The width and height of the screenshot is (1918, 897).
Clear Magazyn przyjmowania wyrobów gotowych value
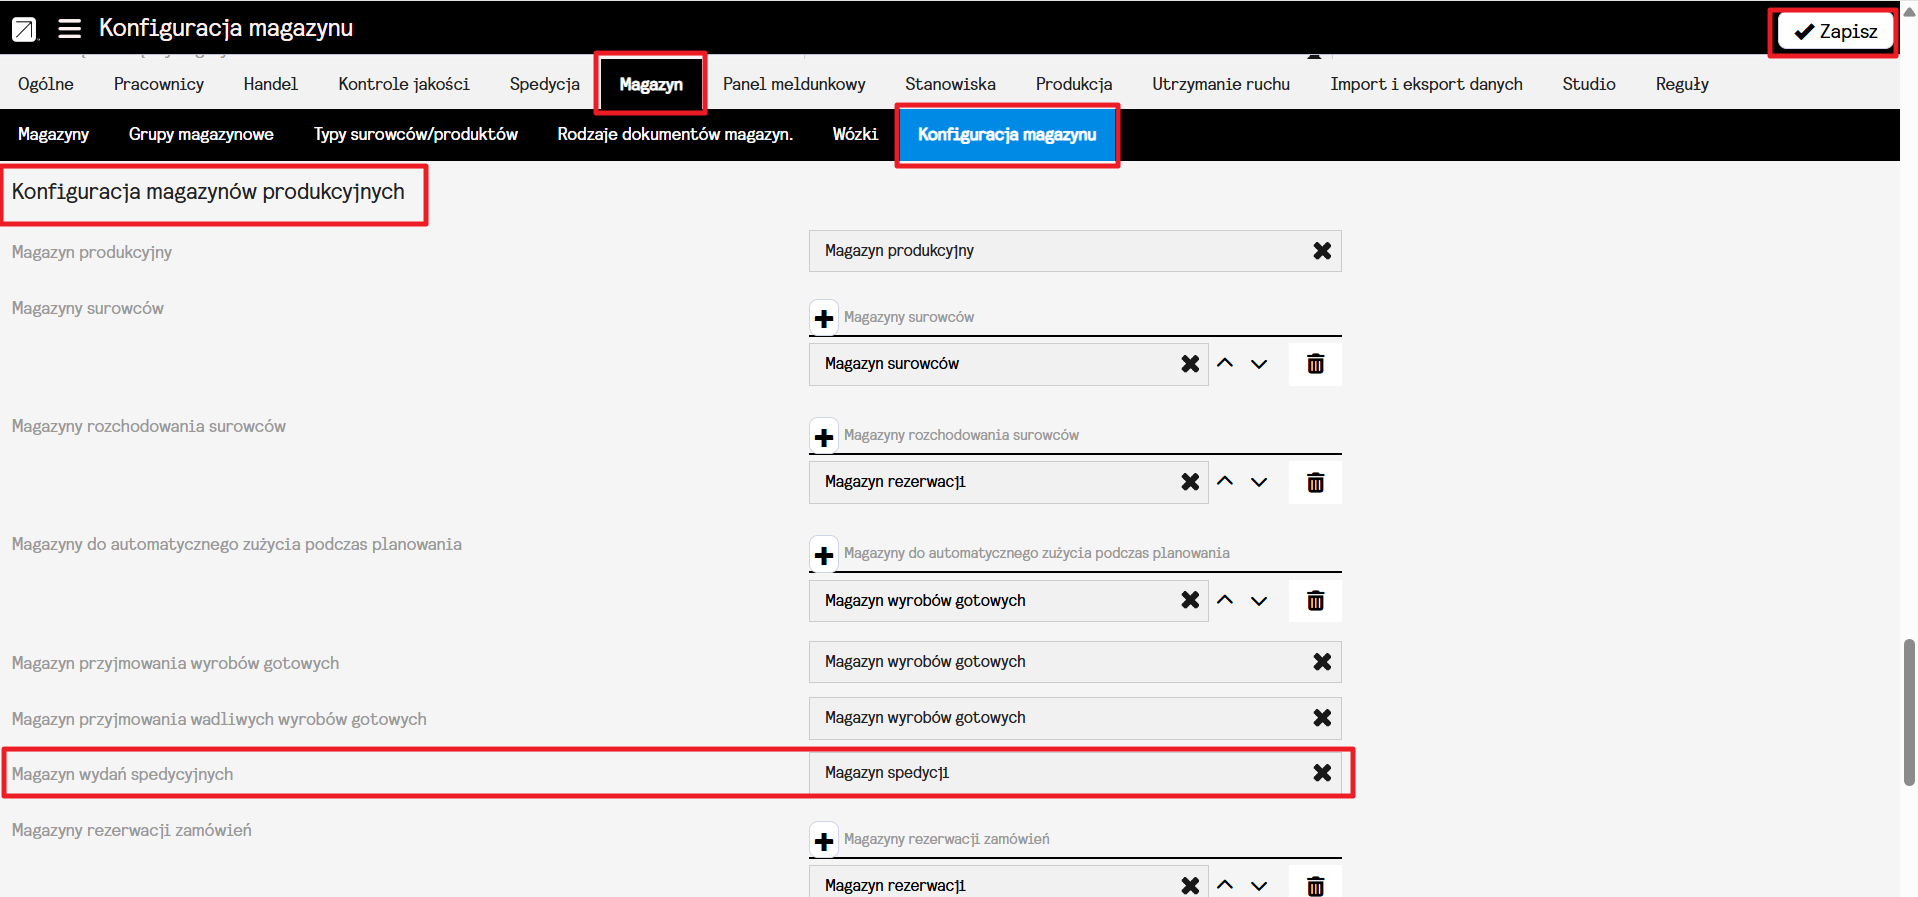coord(1322,662)
